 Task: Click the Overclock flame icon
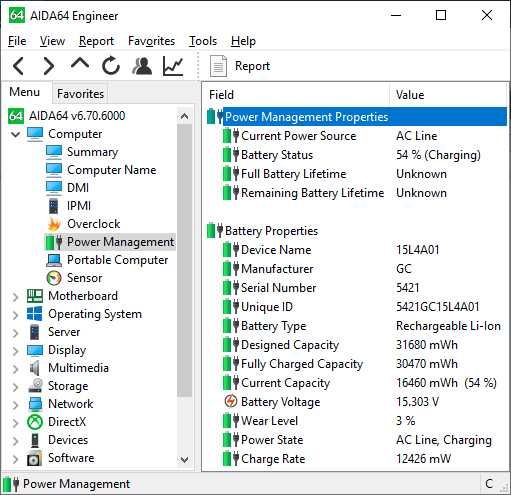54,224
